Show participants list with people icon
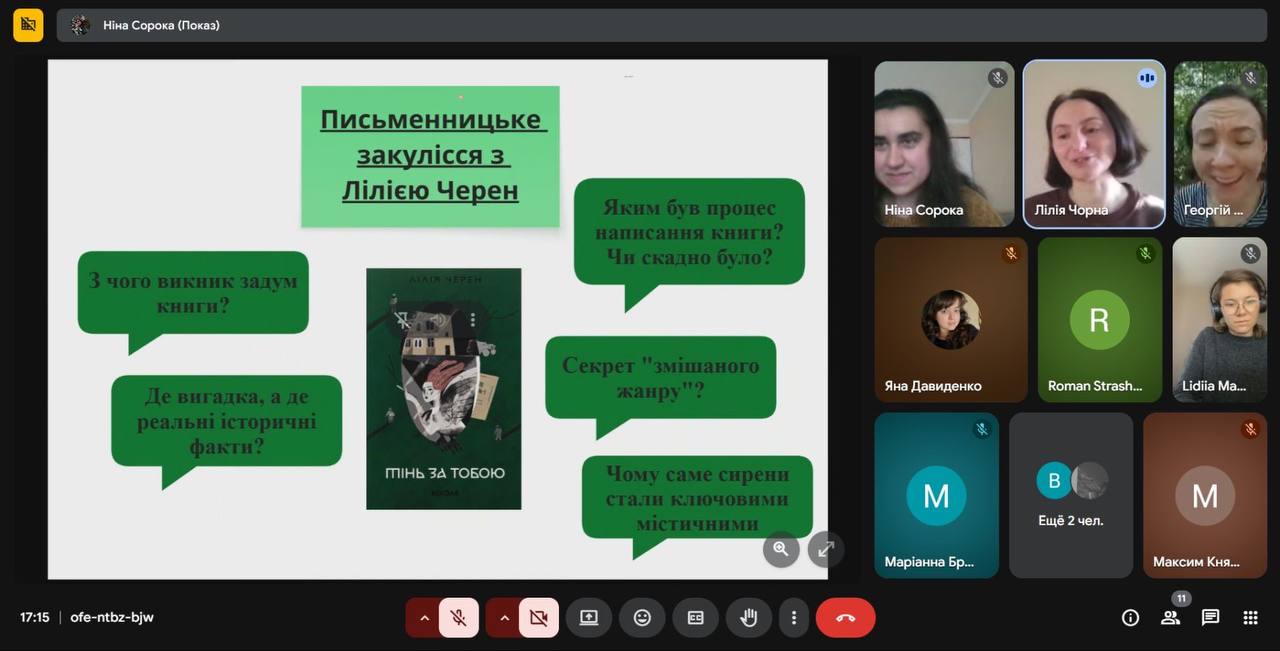This screenshot has height=651, width=1280. tap(1170, 618)
